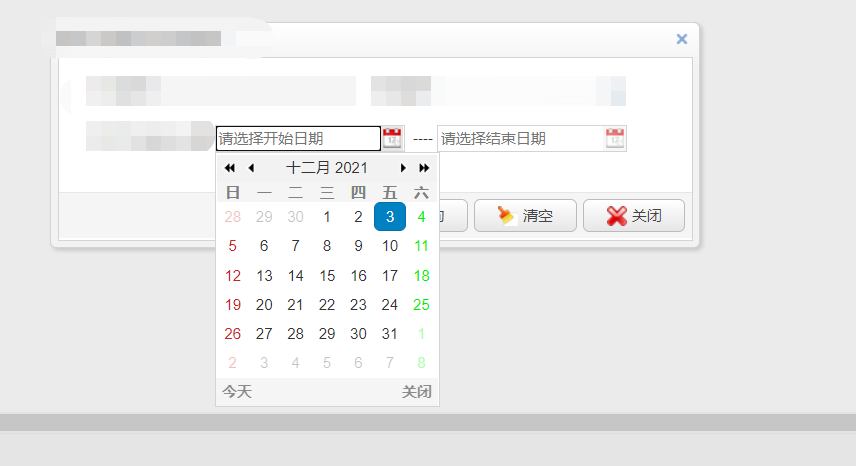Choose date 31 in the calendar
856x466 pixels.
(390, 333)
